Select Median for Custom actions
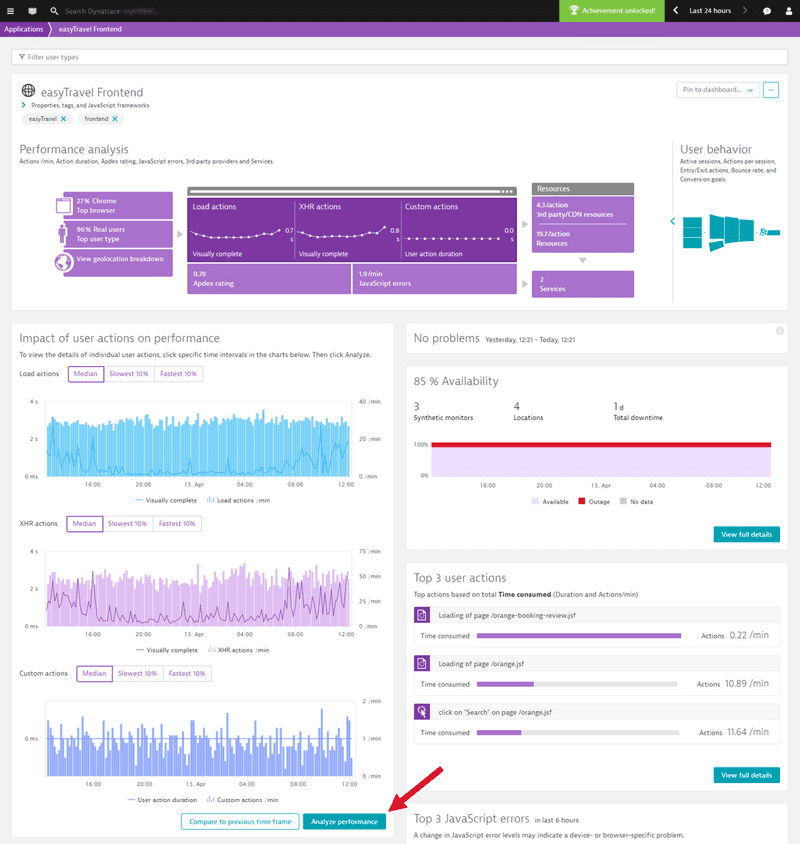 pos(94,673)
